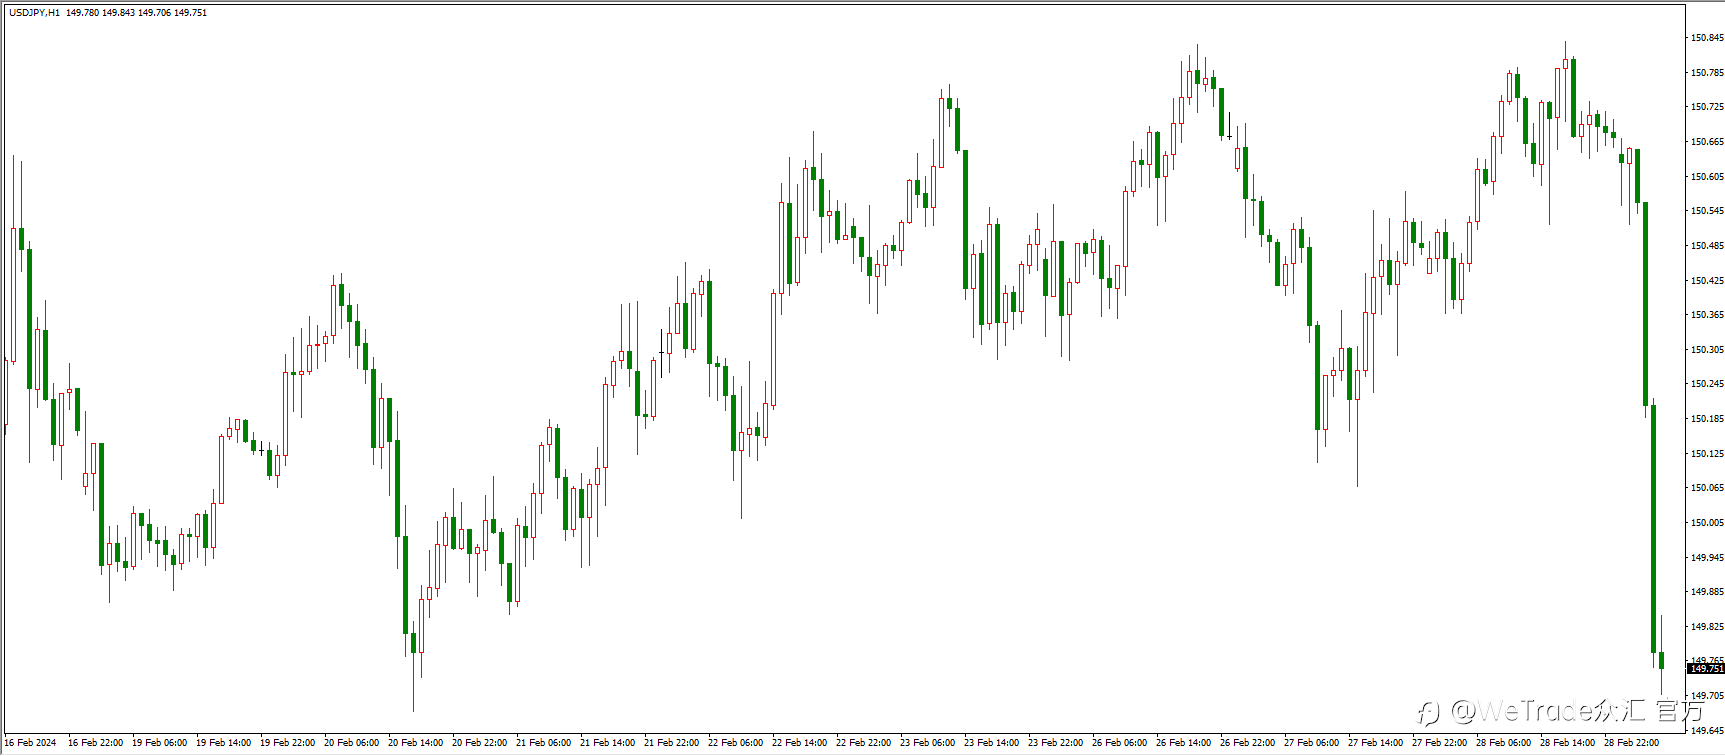The height and width of the screenshot is (756, 1725).
Task: Click price axis label 150.665
Action: [x=1707, y=142]
